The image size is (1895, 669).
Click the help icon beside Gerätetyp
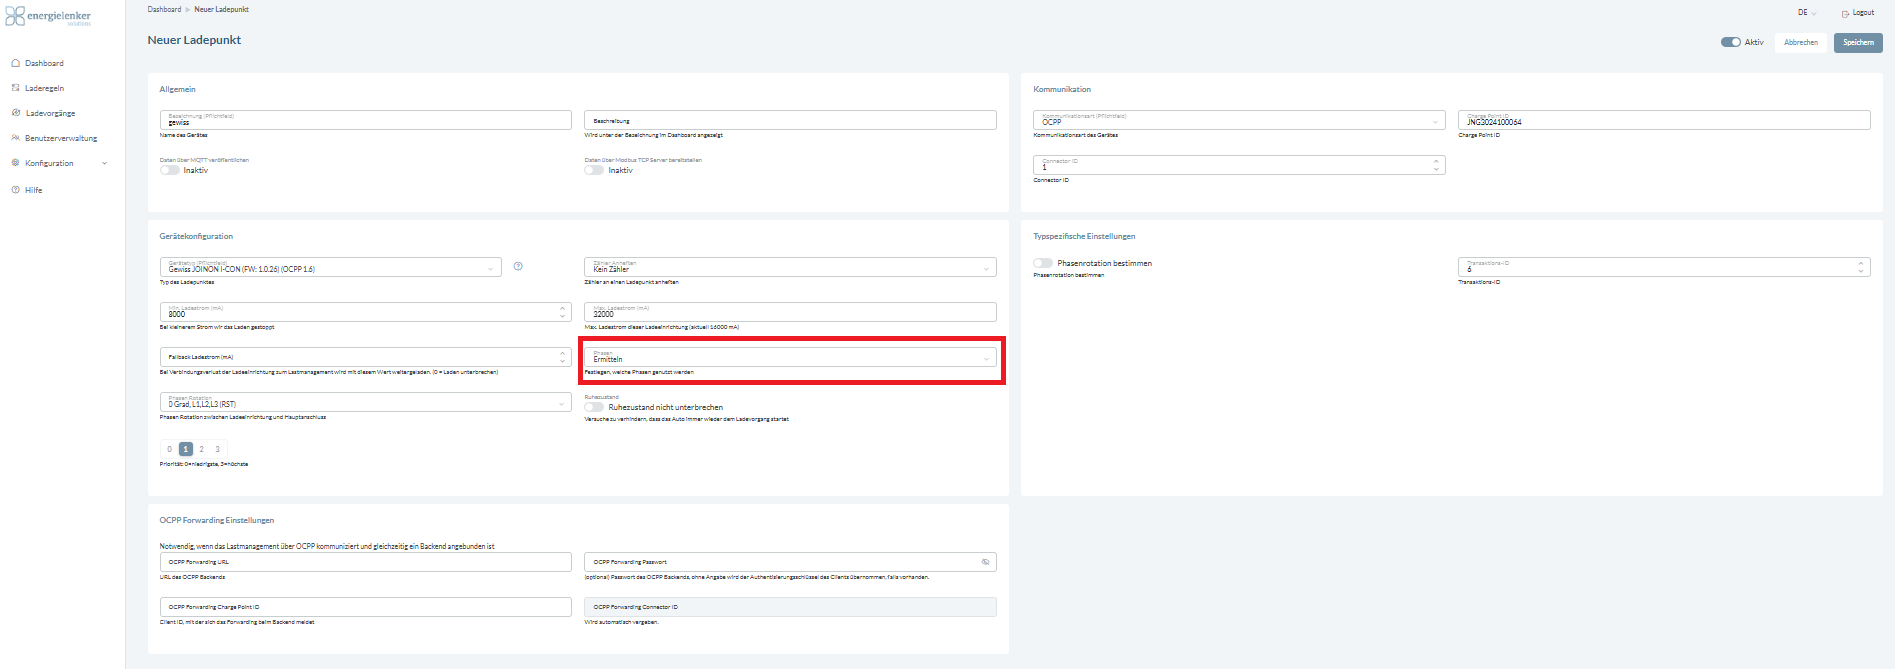(518, 266)
